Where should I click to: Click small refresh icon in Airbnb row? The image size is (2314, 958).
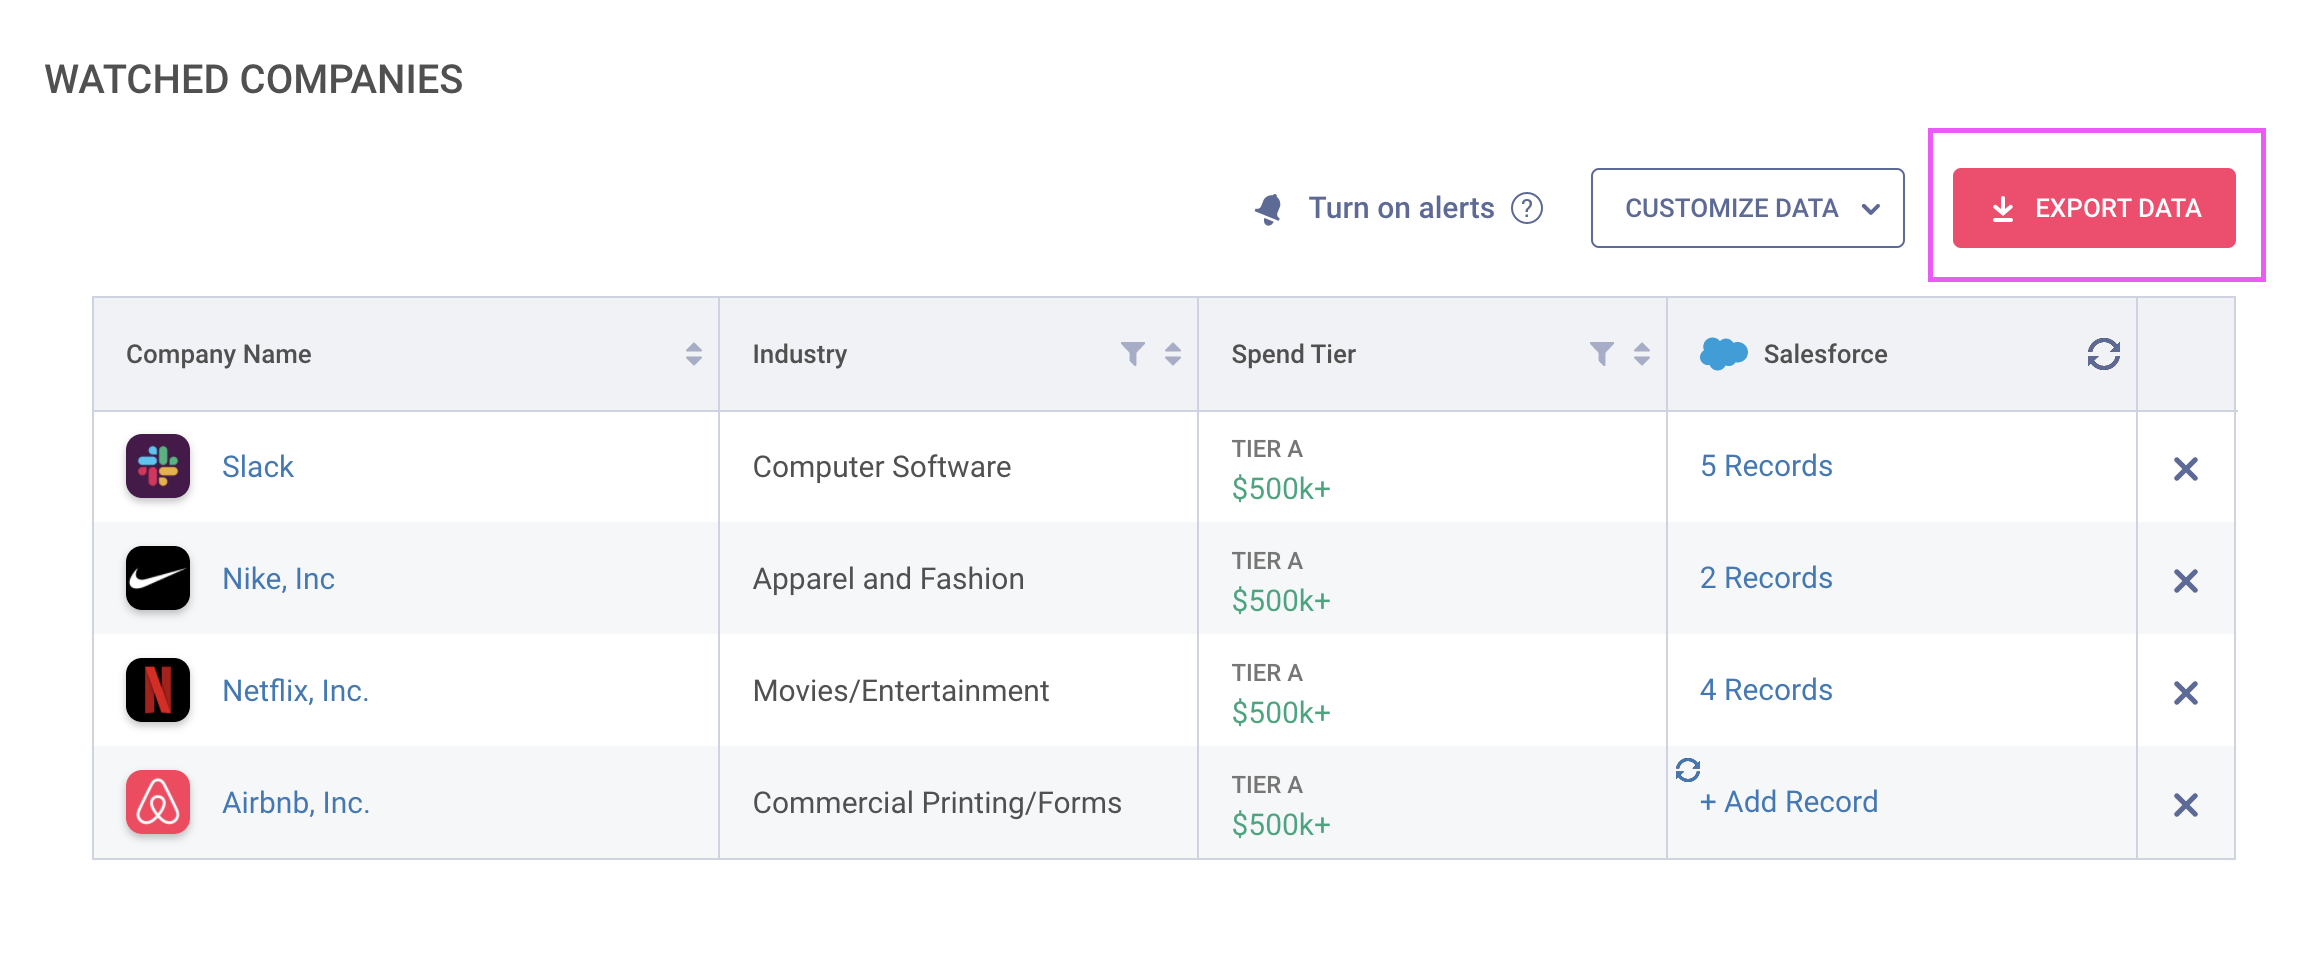point(1688,770)
